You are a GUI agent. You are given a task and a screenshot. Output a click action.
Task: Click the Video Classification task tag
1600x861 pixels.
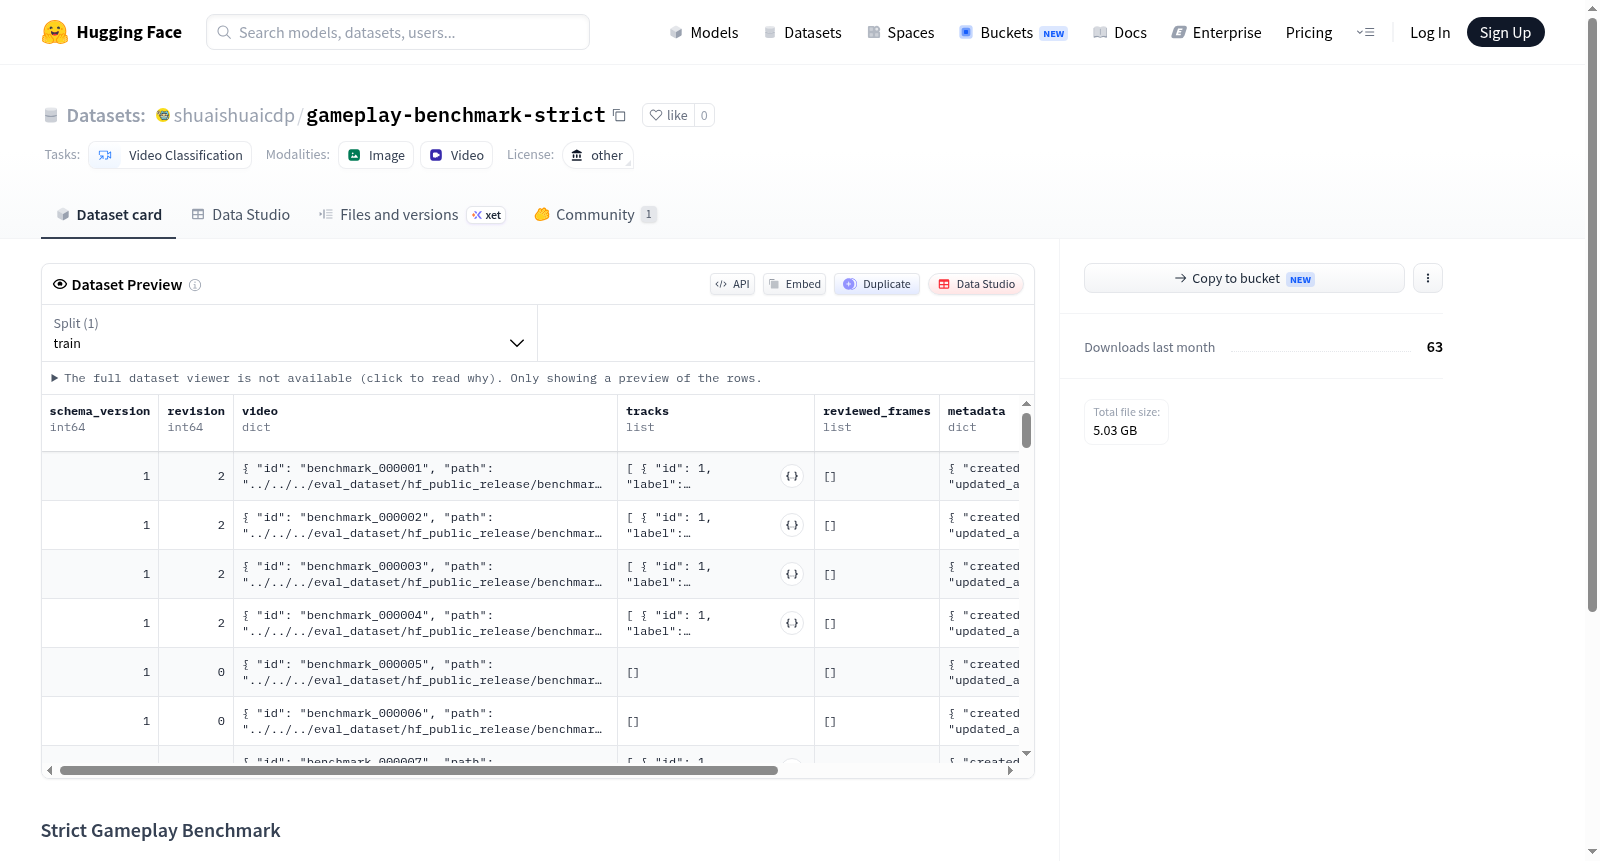click(x=170, y=155)
